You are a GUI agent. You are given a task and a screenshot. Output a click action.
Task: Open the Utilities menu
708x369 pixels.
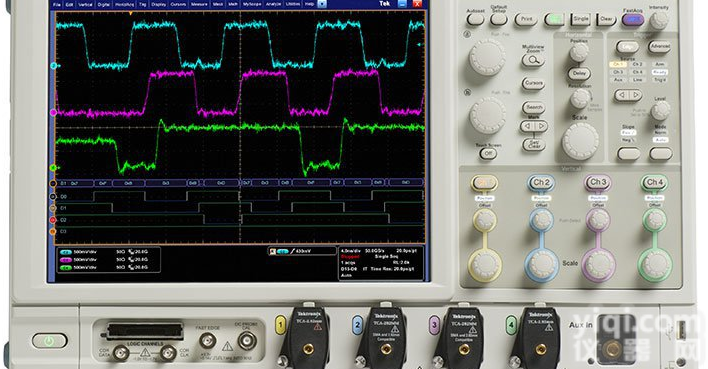coord(293,5)
